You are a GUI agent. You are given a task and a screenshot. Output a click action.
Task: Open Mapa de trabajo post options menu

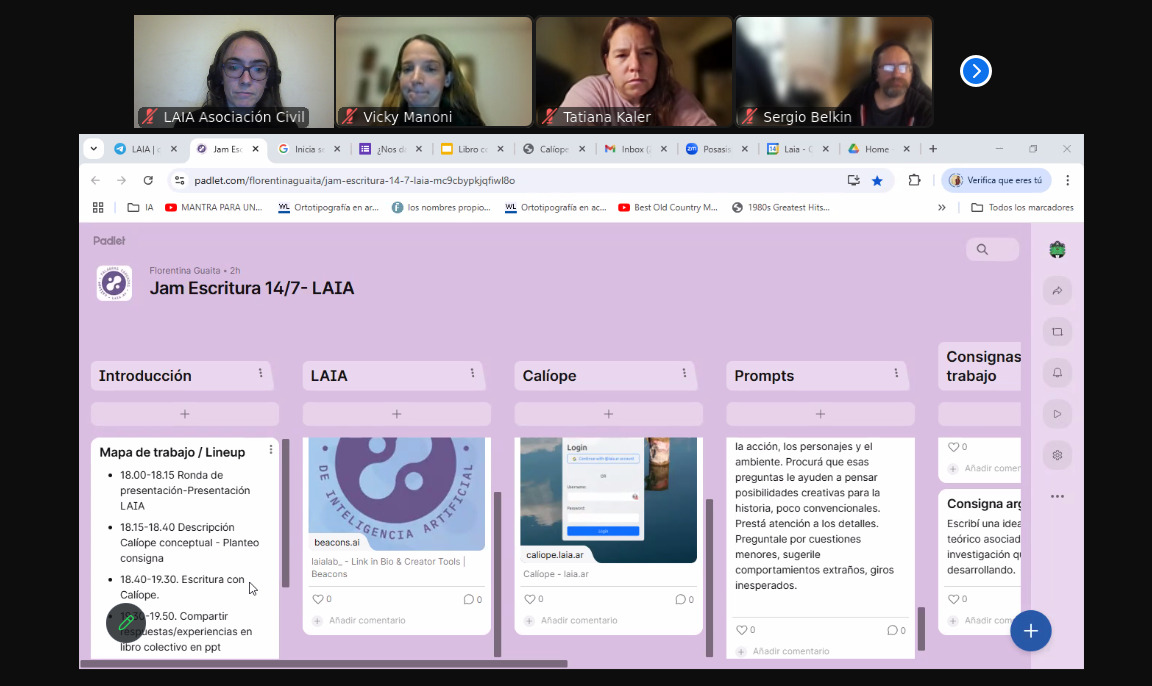pyautogui.click(x=270, y=449)
